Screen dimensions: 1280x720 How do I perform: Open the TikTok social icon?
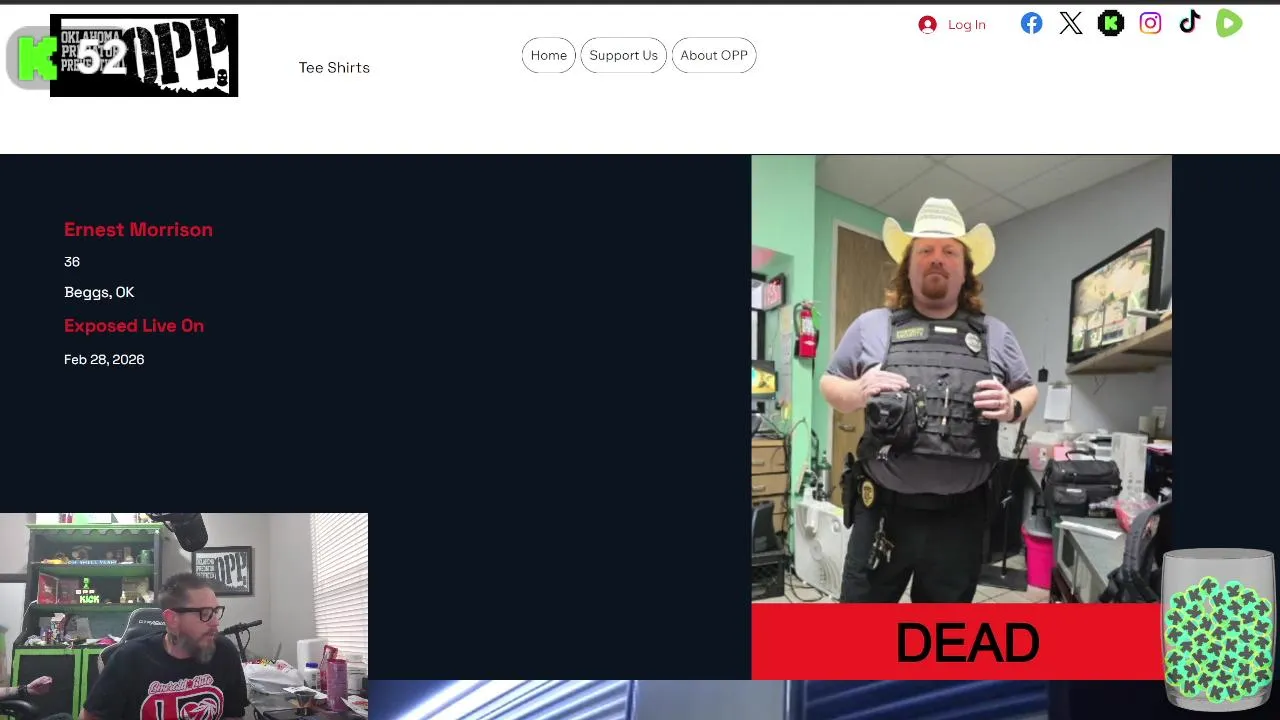pyautogui.click(x=1189, y=22)
